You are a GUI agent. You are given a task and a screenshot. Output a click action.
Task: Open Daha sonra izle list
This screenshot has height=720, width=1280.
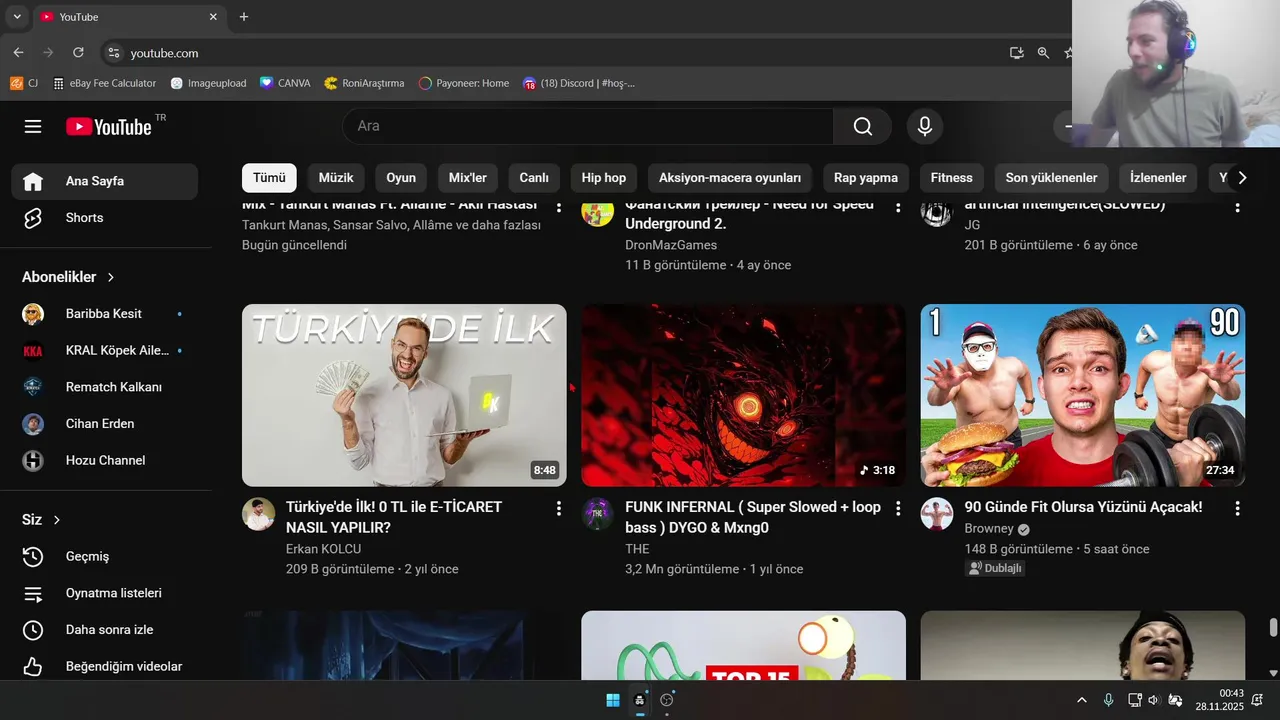click(105, 630)
